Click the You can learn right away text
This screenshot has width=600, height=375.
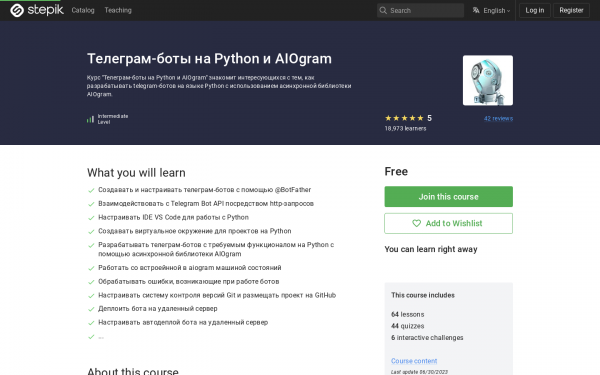click(431, 249)
